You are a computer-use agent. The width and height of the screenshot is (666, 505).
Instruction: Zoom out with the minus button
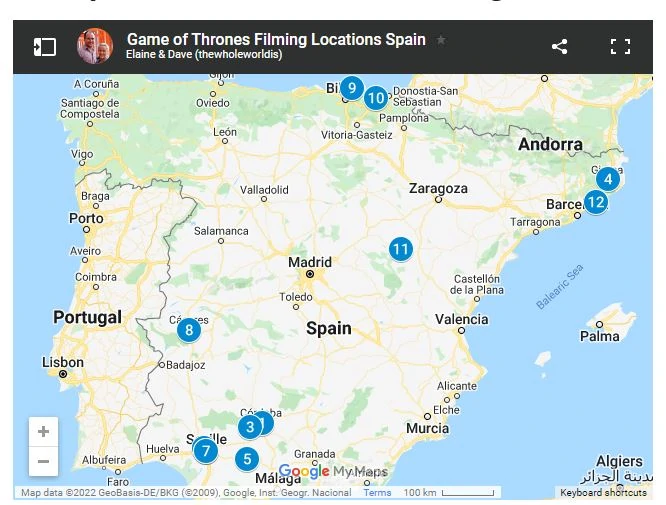click(x=43, y=461)
